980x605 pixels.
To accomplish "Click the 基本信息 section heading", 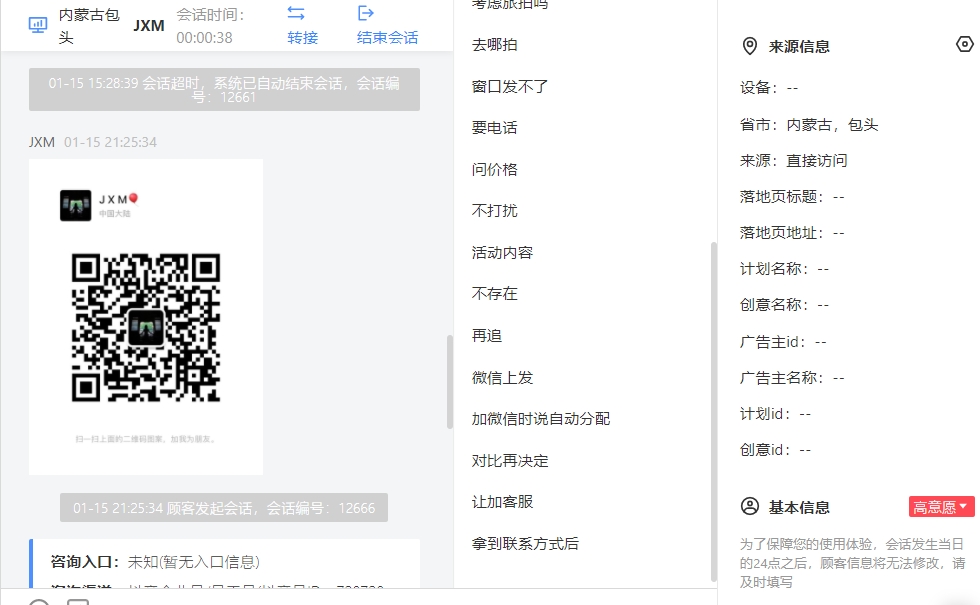I will (x=799, y=507).
